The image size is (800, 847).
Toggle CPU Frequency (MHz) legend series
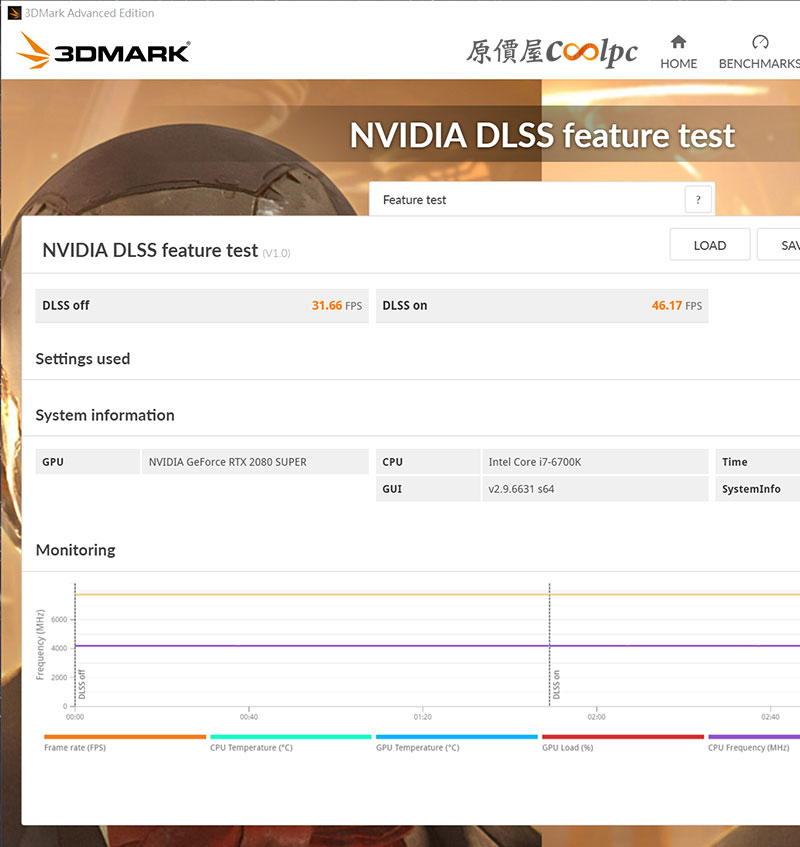(x=754, y=743)
